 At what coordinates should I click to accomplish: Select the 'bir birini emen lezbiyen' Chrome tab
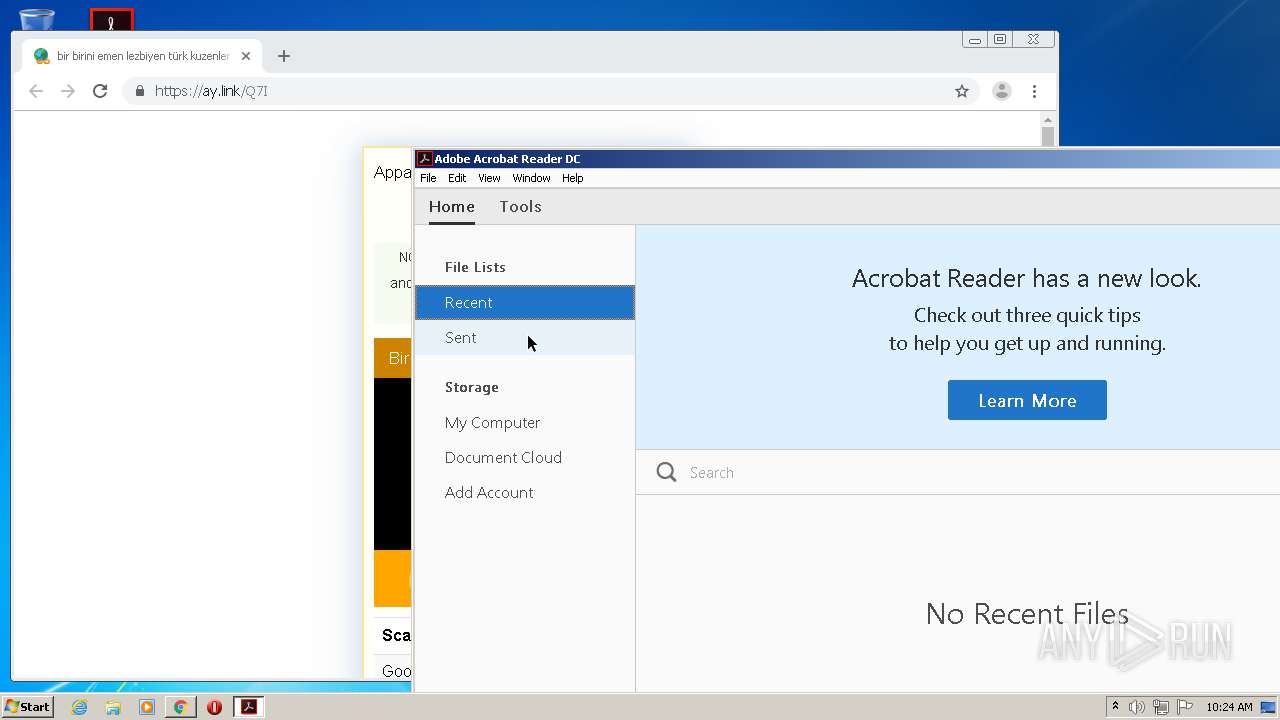142,56
